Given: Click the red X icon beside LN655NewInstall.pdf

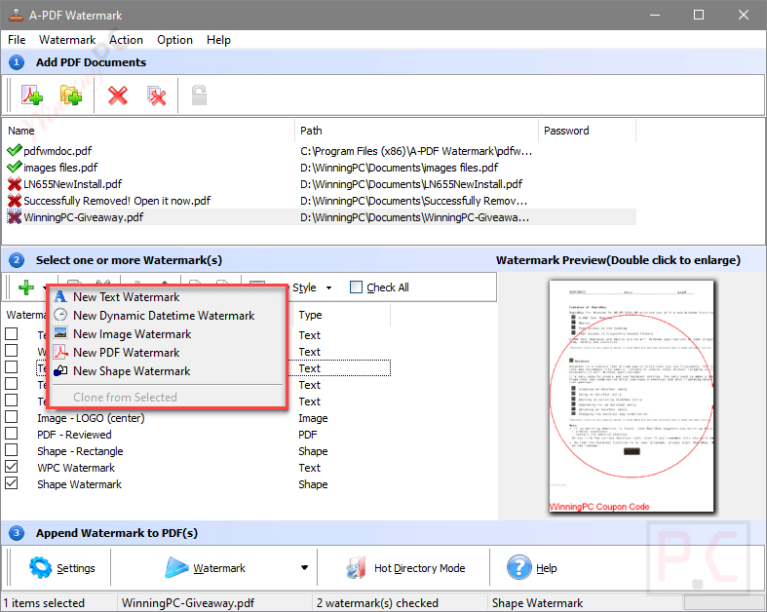Looking at the screenshot, I should point(15,184).
